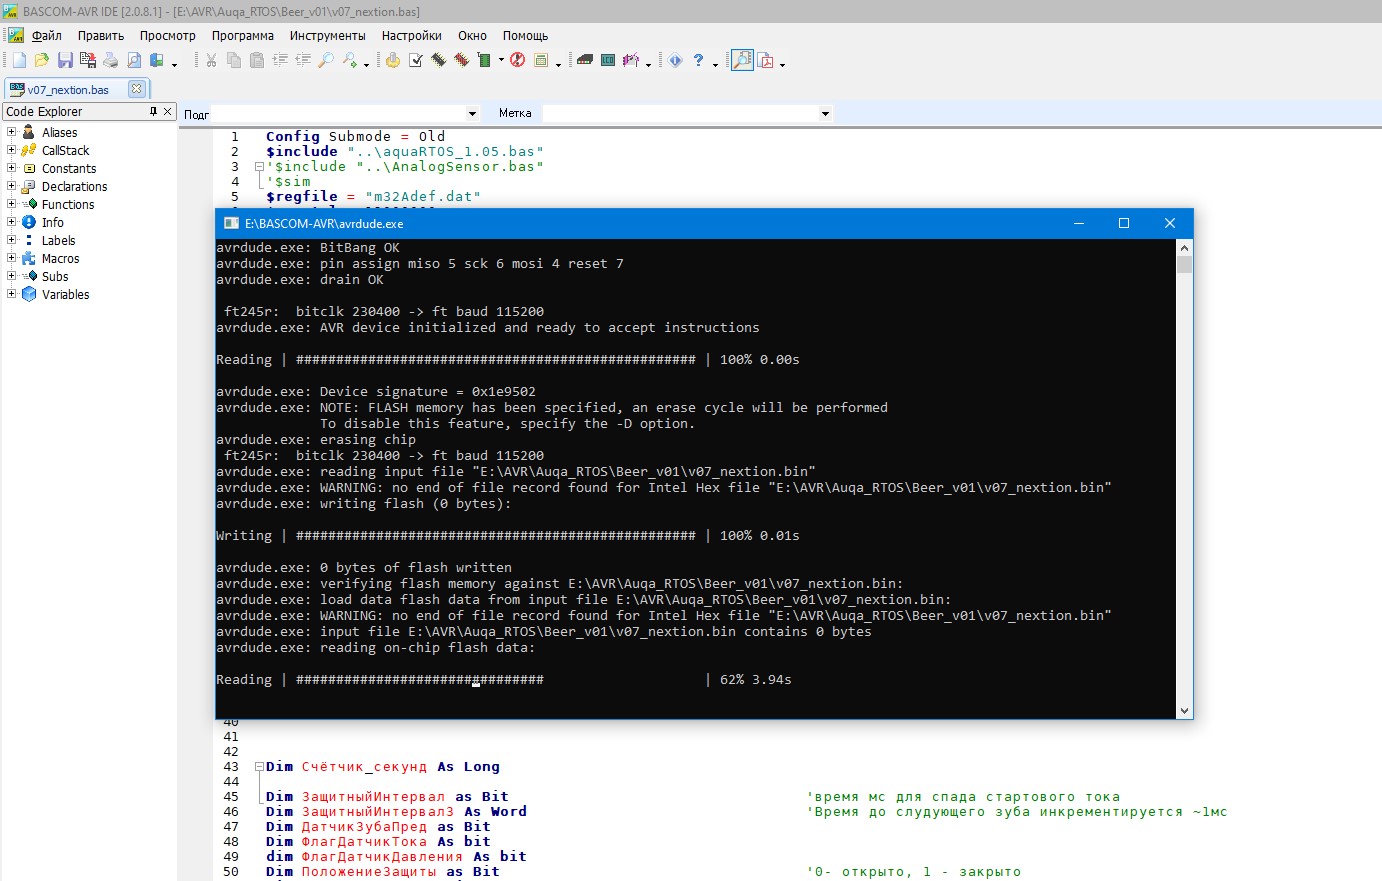
Task: Open the Программа menu
Action: [x=243, y=35]
